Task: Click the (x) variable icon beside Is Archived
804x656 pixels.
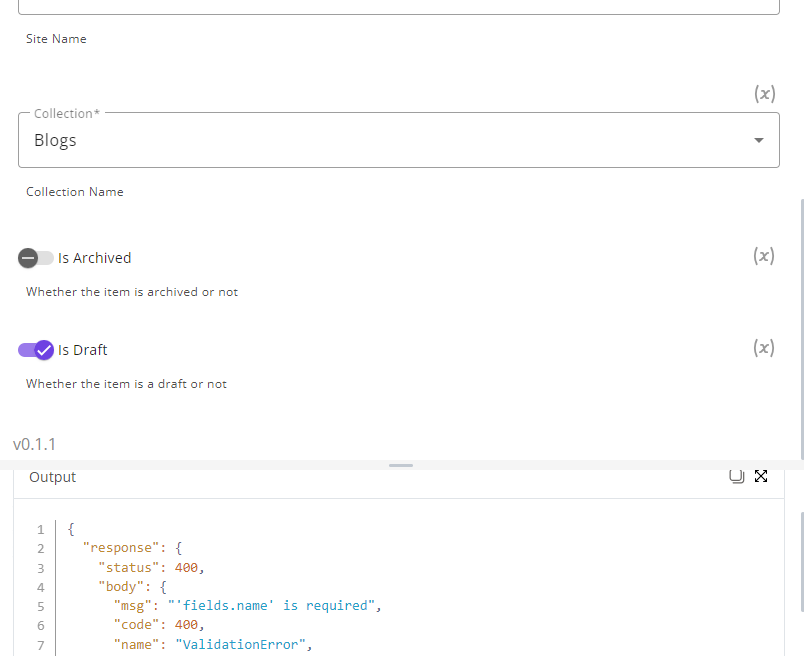Action: click(763, 256)
